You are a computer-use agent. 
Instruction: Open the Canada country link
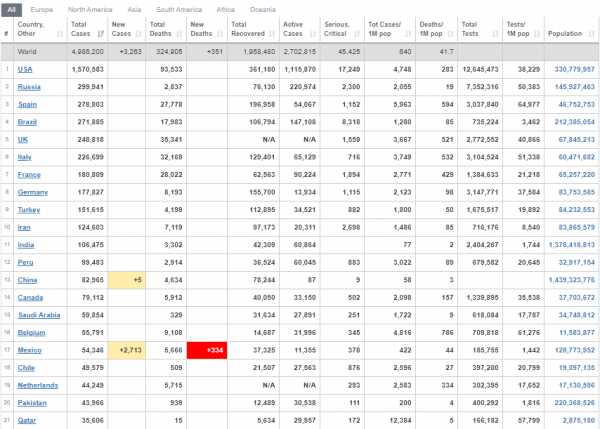coord(30,298)
